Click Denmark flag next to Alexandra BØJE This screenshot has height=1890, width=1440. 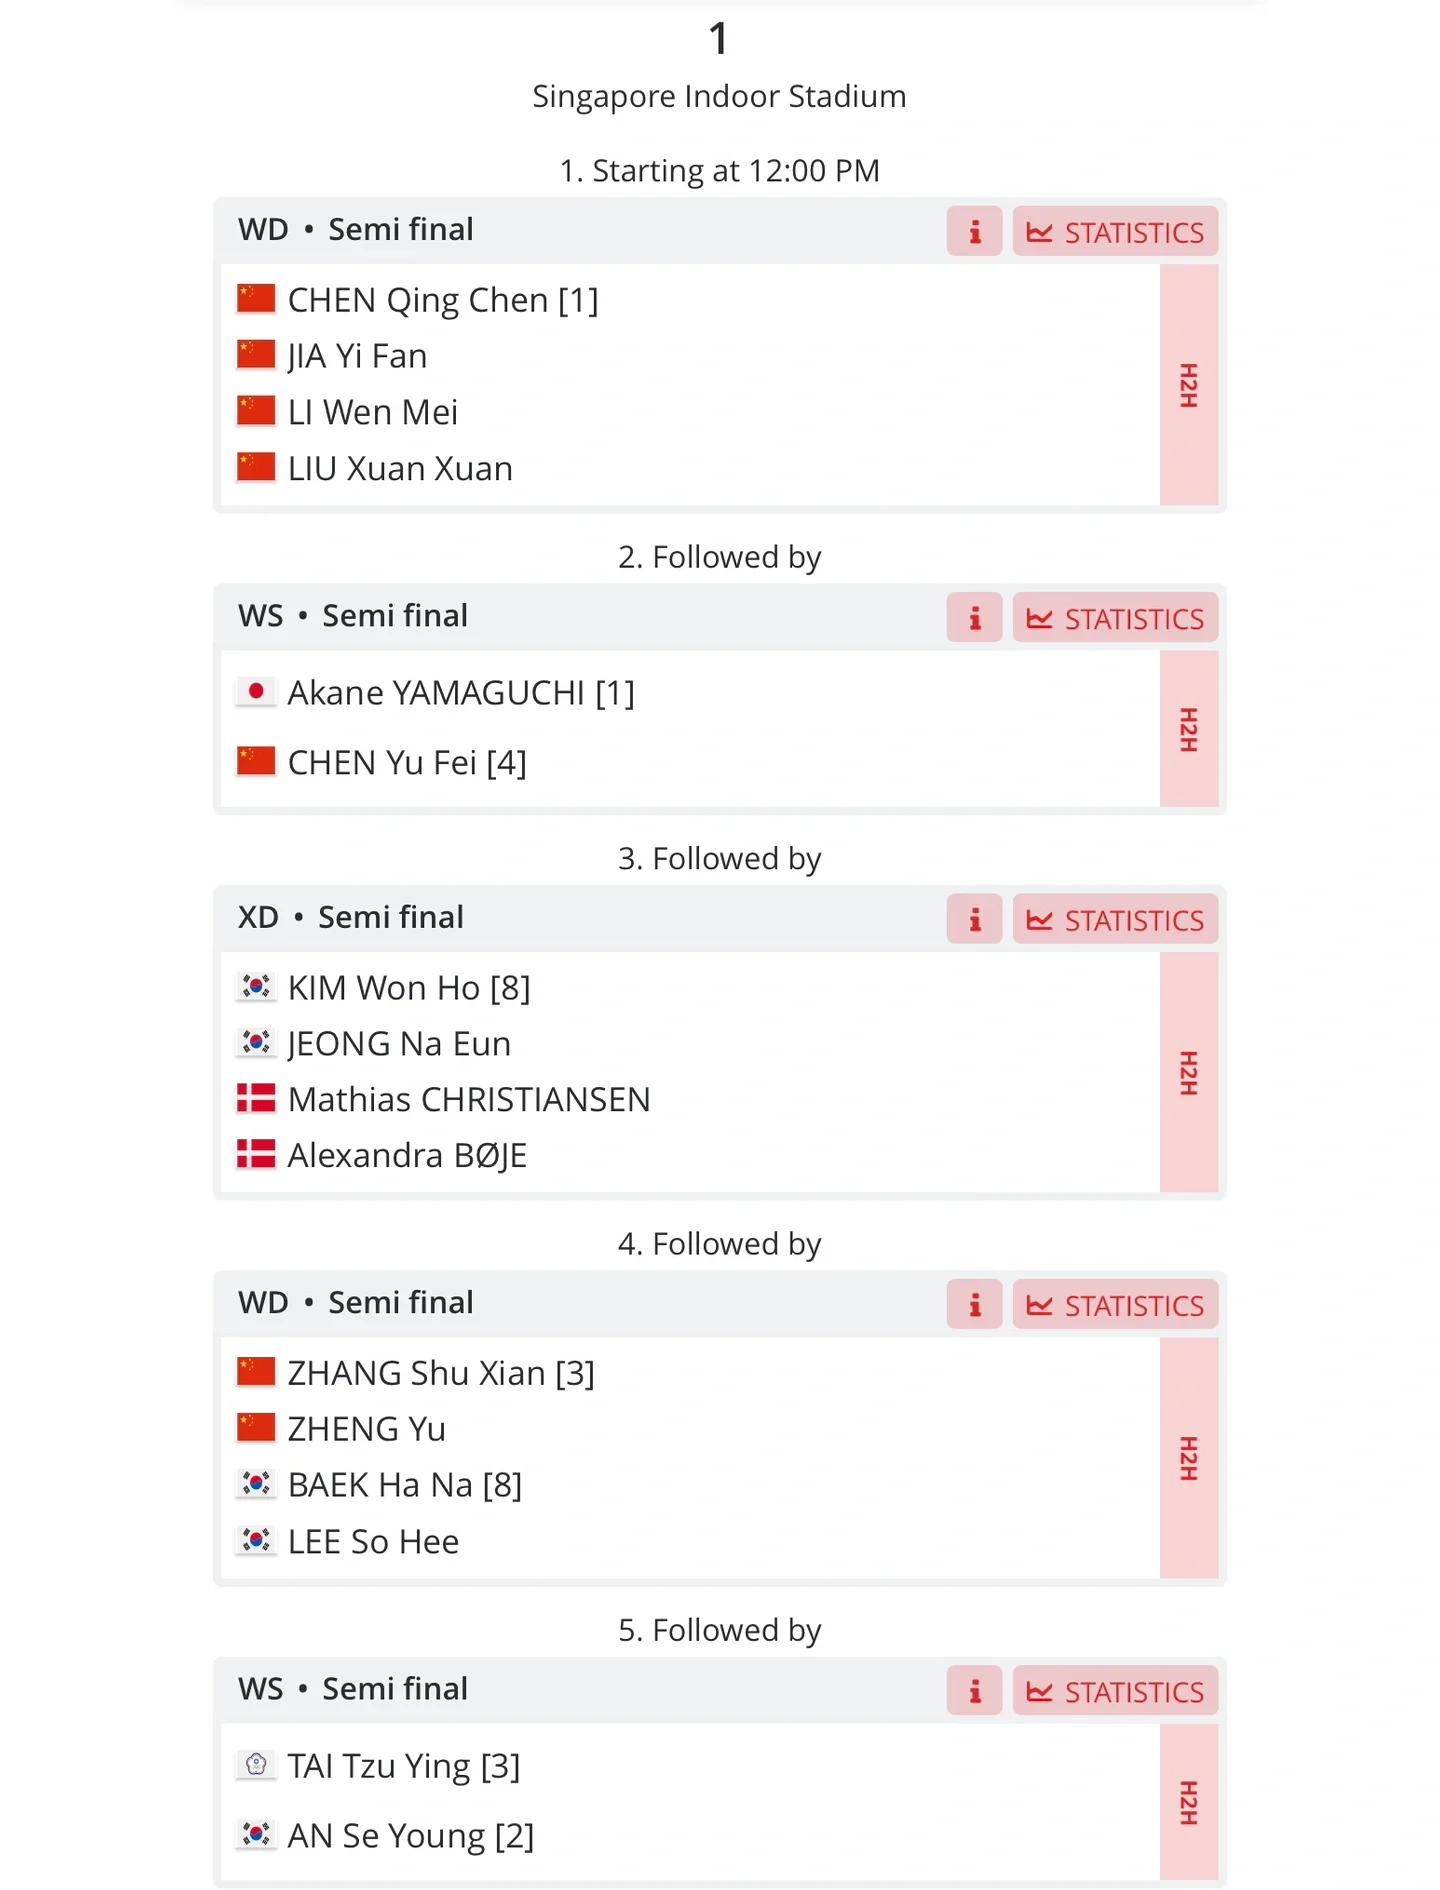coord(256,1155)
